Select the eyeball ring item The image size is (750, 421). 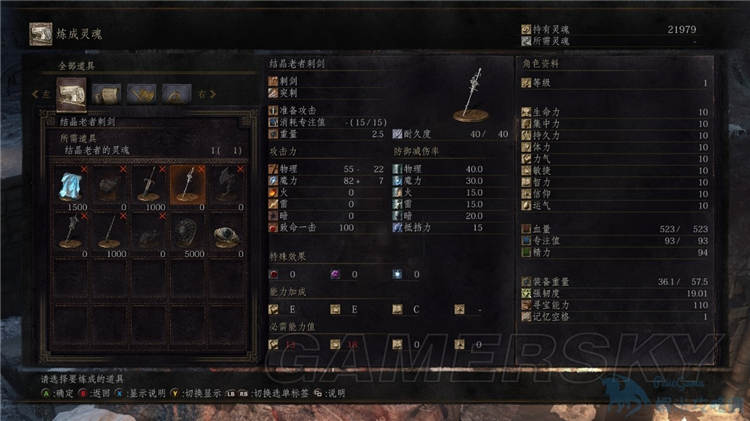pos(227,235)
